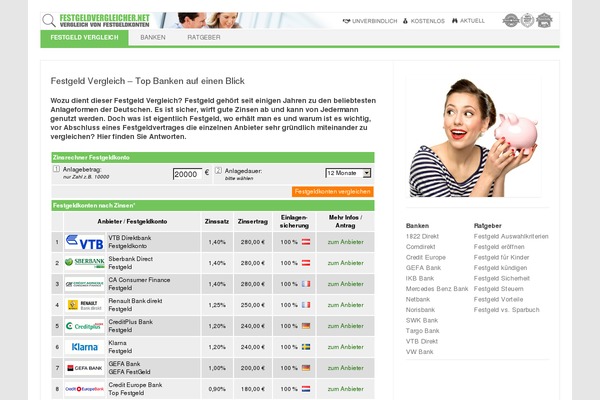Open the Festgeld für Kinder link
This screenshot has height=400, width=600.
[501, 257]
